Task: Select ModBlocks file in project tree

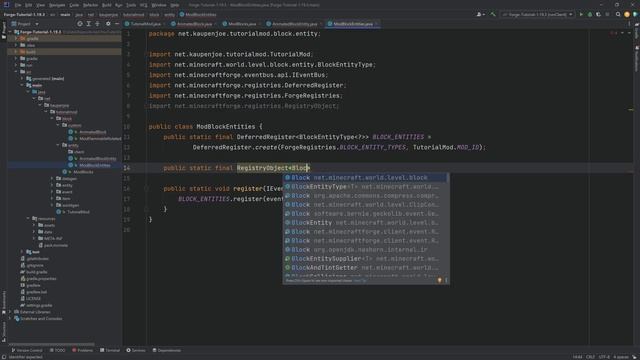Action: click(83, 172)
